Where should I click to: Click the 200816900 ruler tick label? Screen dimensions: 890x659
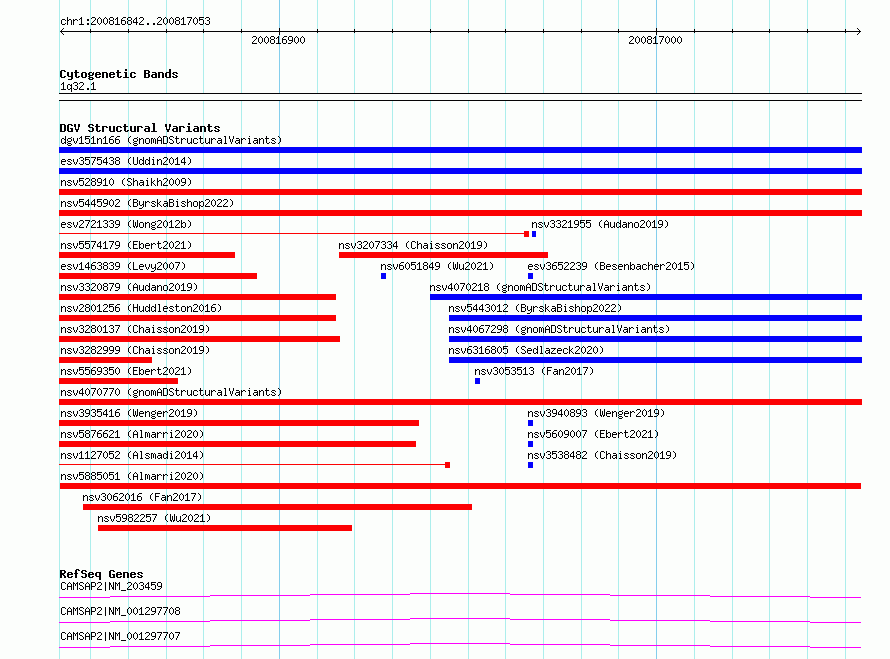(278, 40)
